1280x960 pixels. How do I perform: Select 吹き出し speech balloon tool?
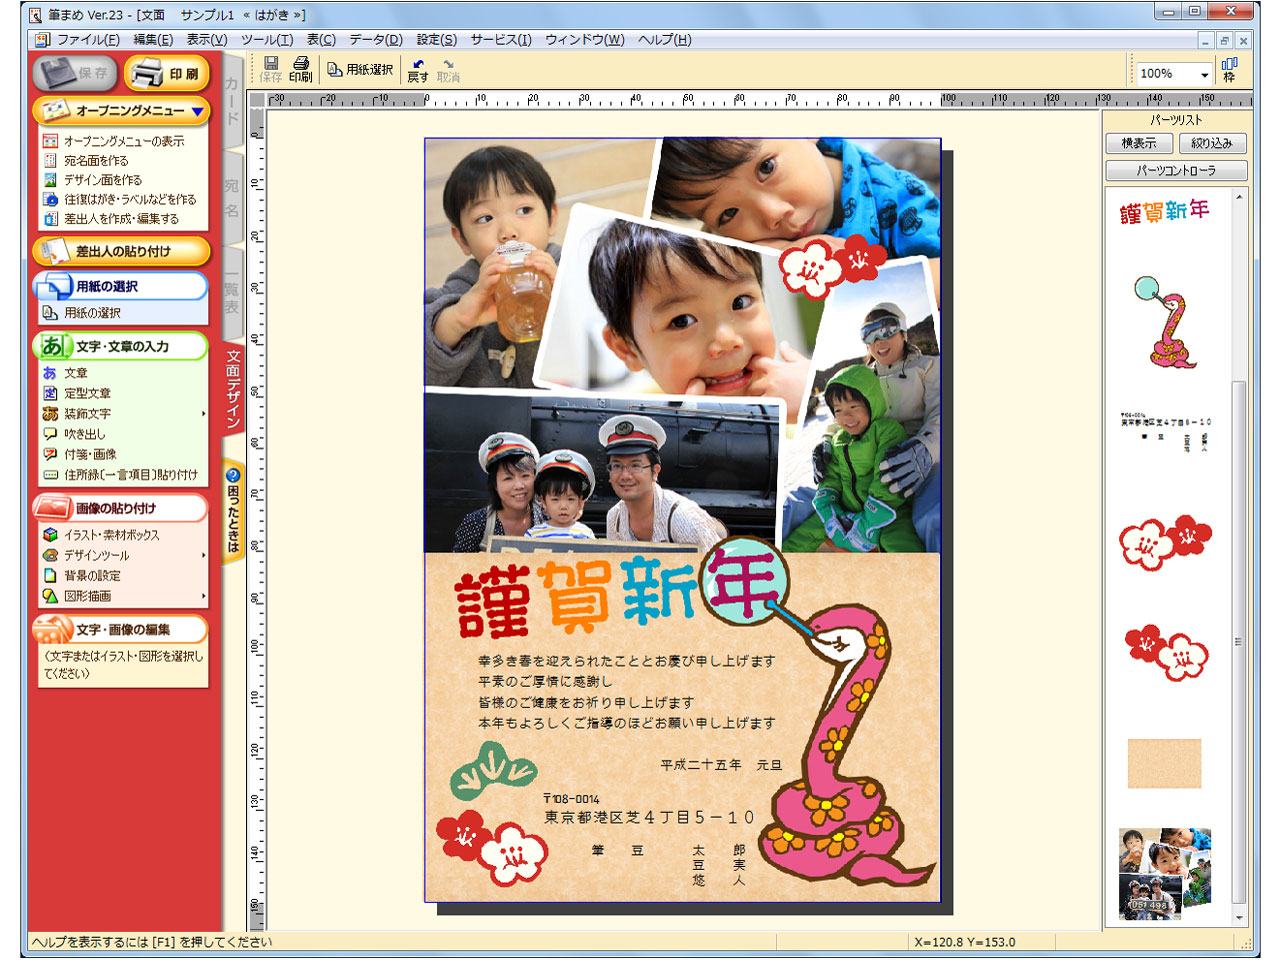point(84,434)
